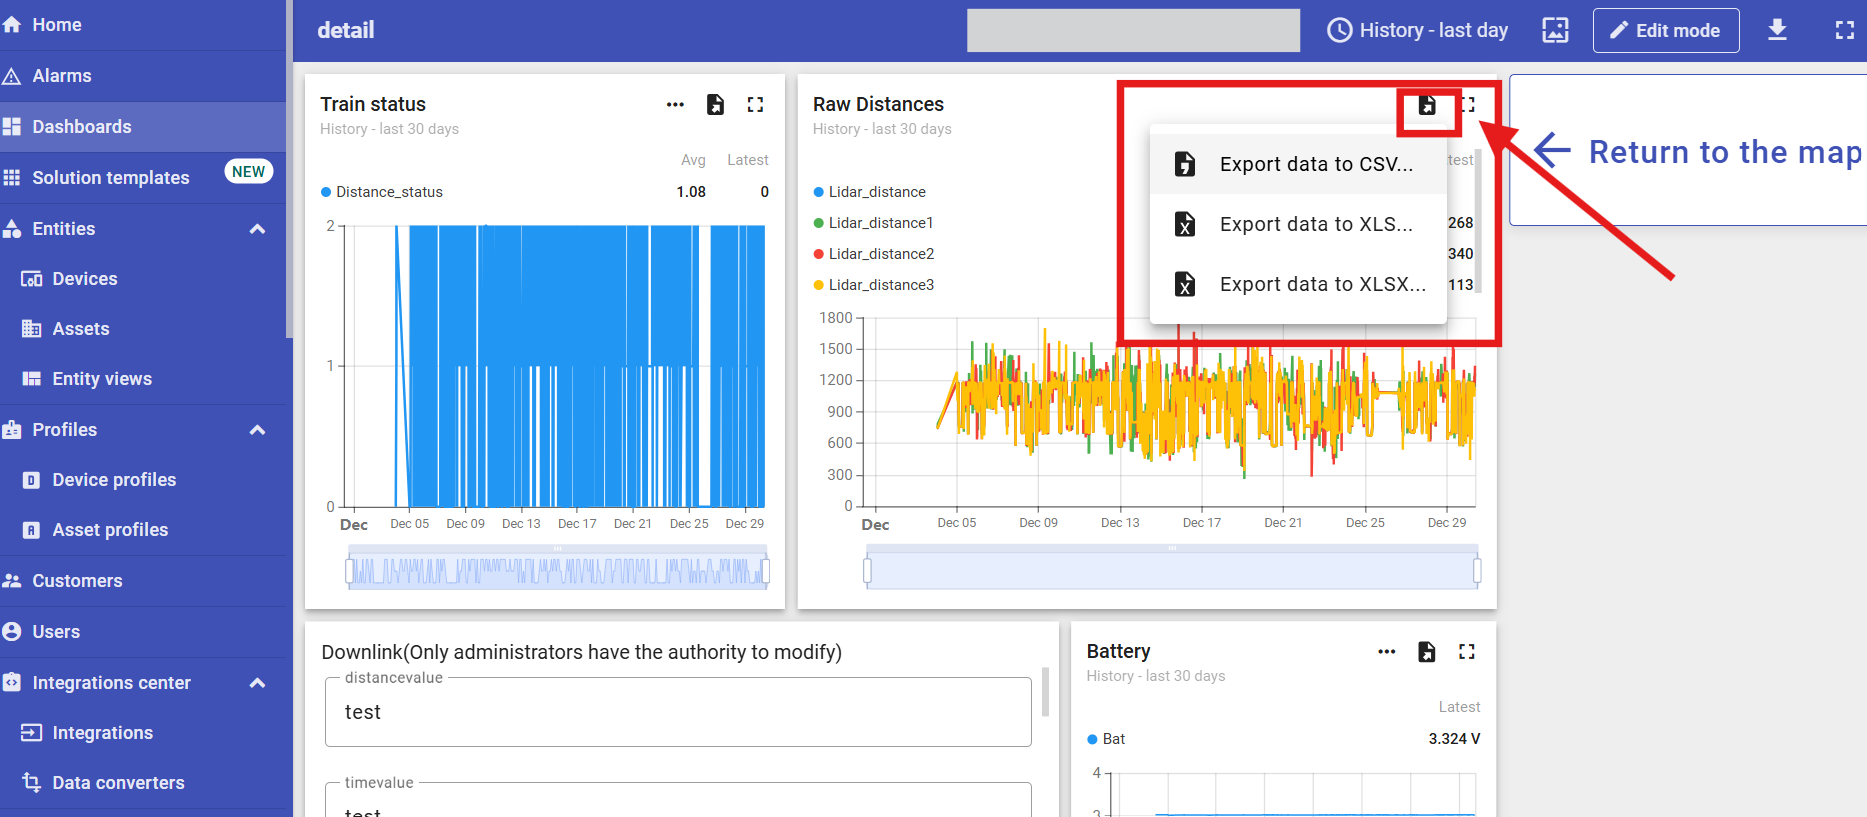Click the distancevalue input field
1867x817 pixels.
(677, 712)
